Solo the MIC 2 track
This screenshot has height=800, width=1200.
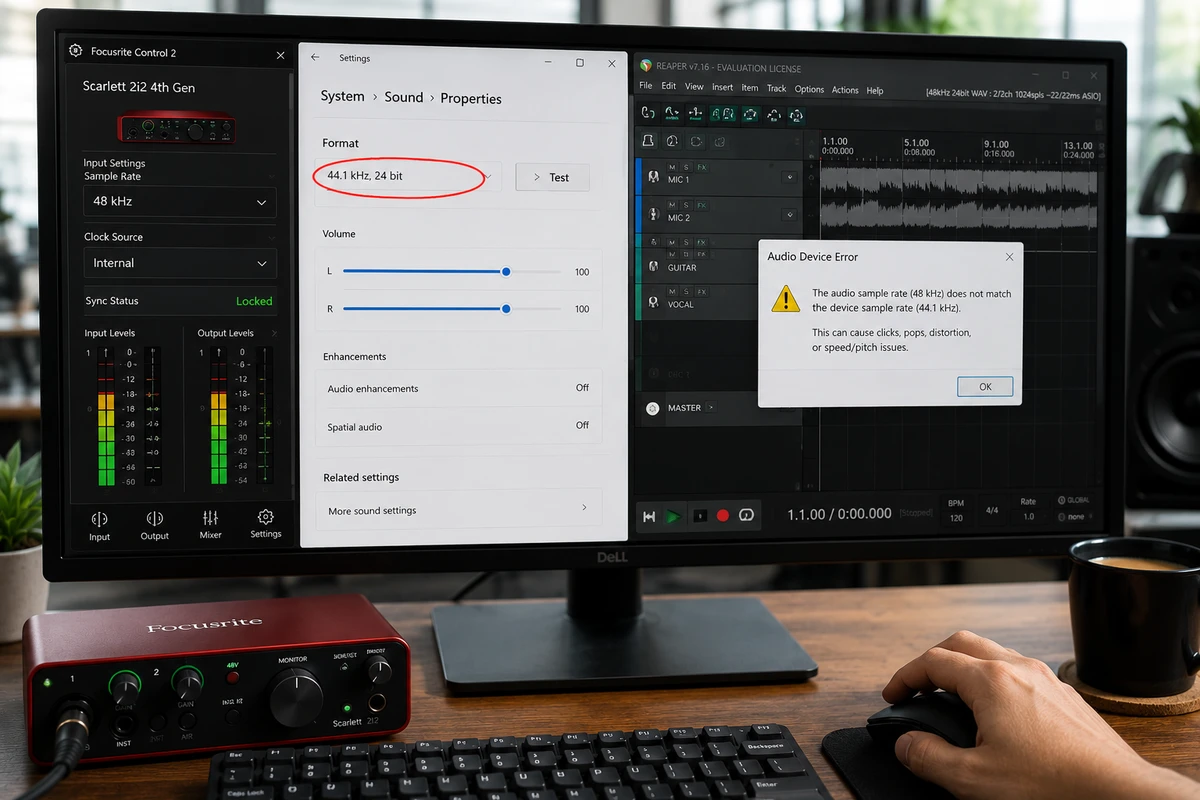click(686, 205)
